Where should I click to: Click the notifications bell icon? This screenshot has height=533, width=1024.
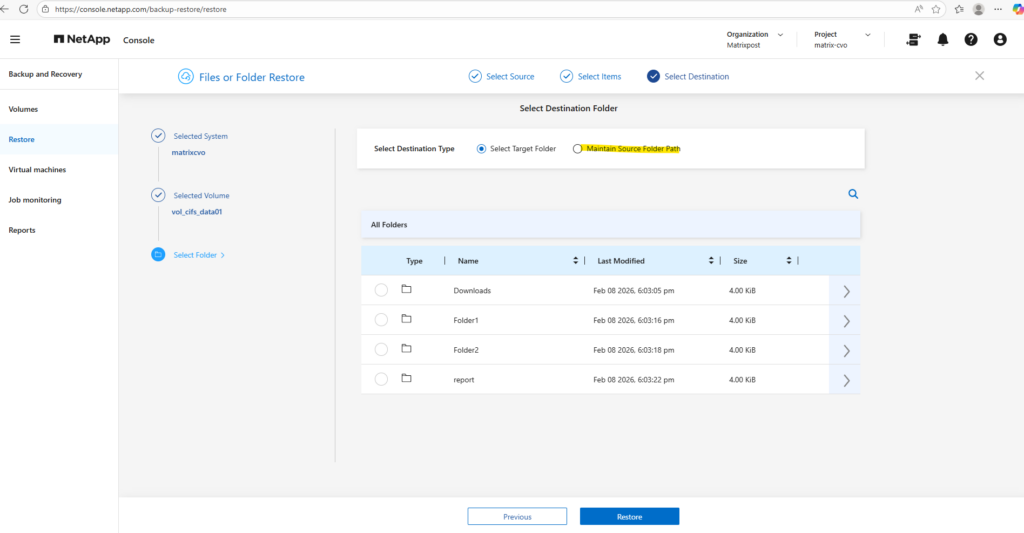tap(942, 40)
